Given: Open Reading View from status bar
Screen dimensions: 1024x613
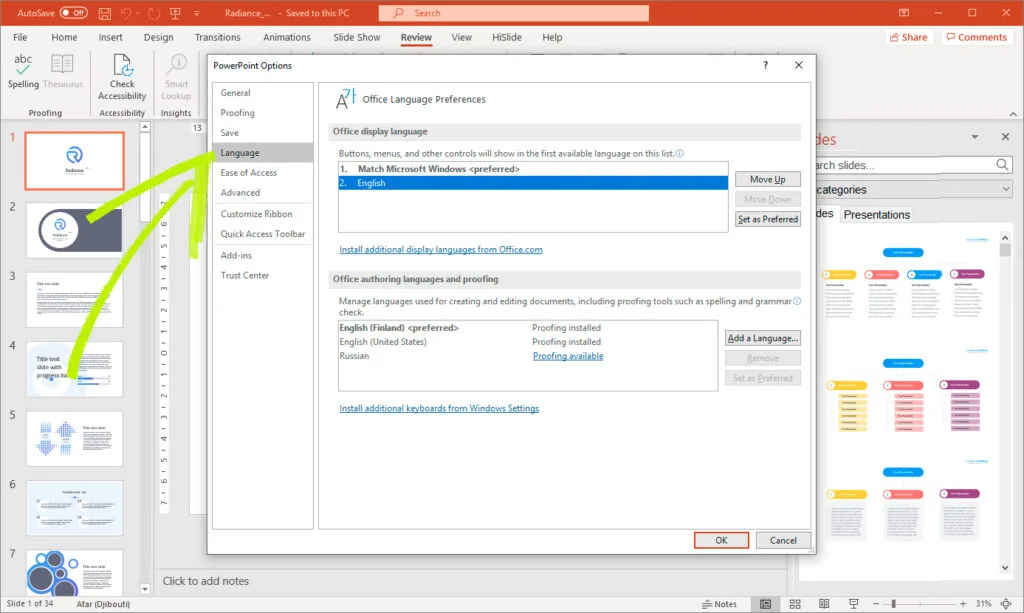Looking at the screenshot, I should coord(824,605).
